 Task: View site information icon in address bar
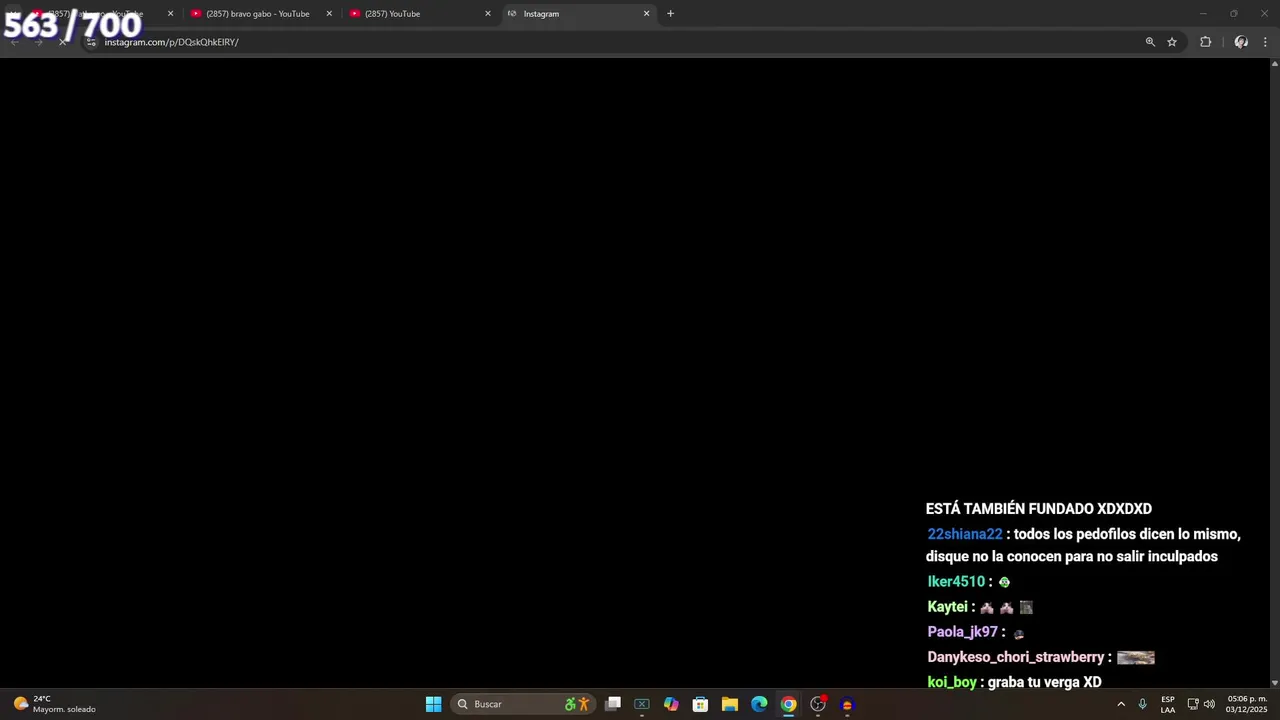91,42
